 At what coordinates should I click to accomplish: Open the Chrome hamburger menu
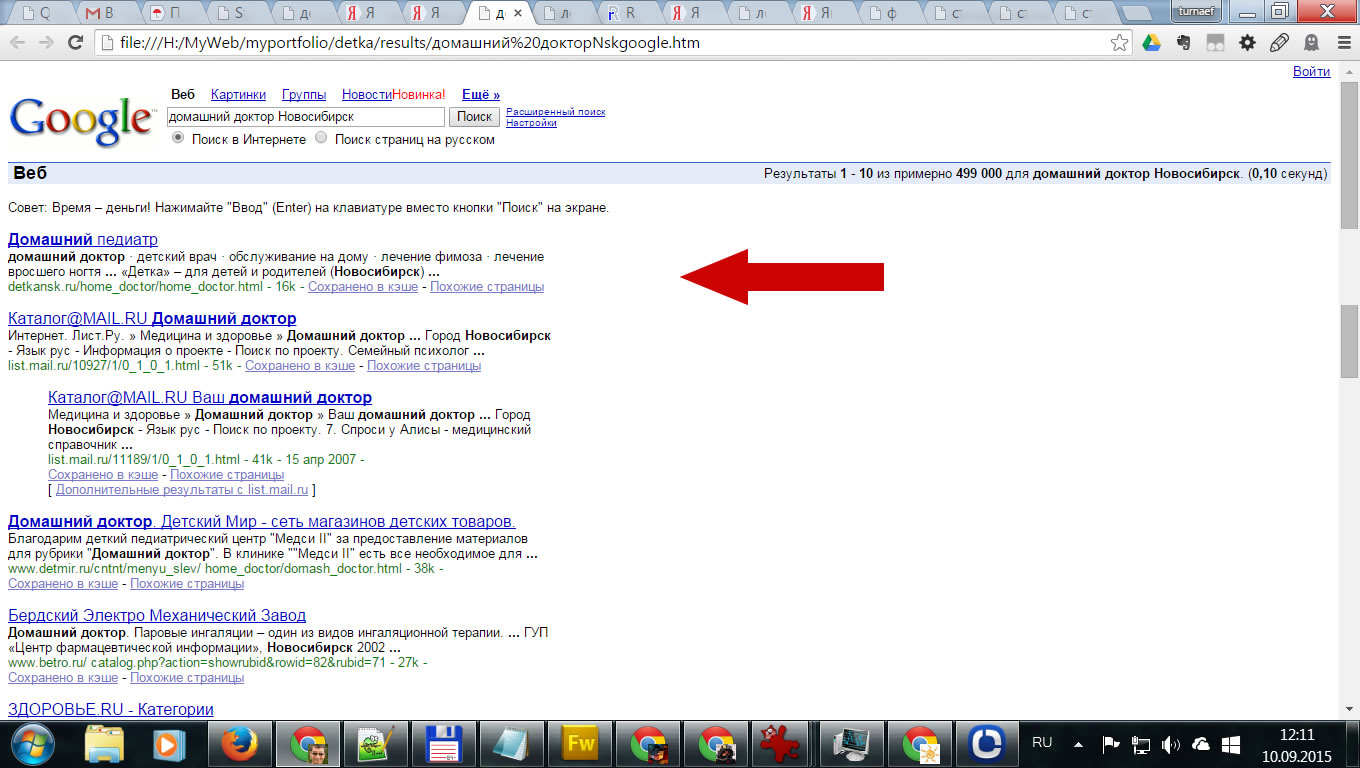point(1342,43)
